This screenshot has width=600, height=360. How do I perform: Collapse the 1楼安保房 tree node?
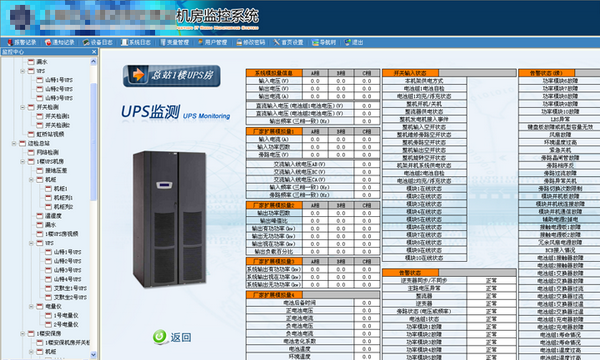coord(23,334)
